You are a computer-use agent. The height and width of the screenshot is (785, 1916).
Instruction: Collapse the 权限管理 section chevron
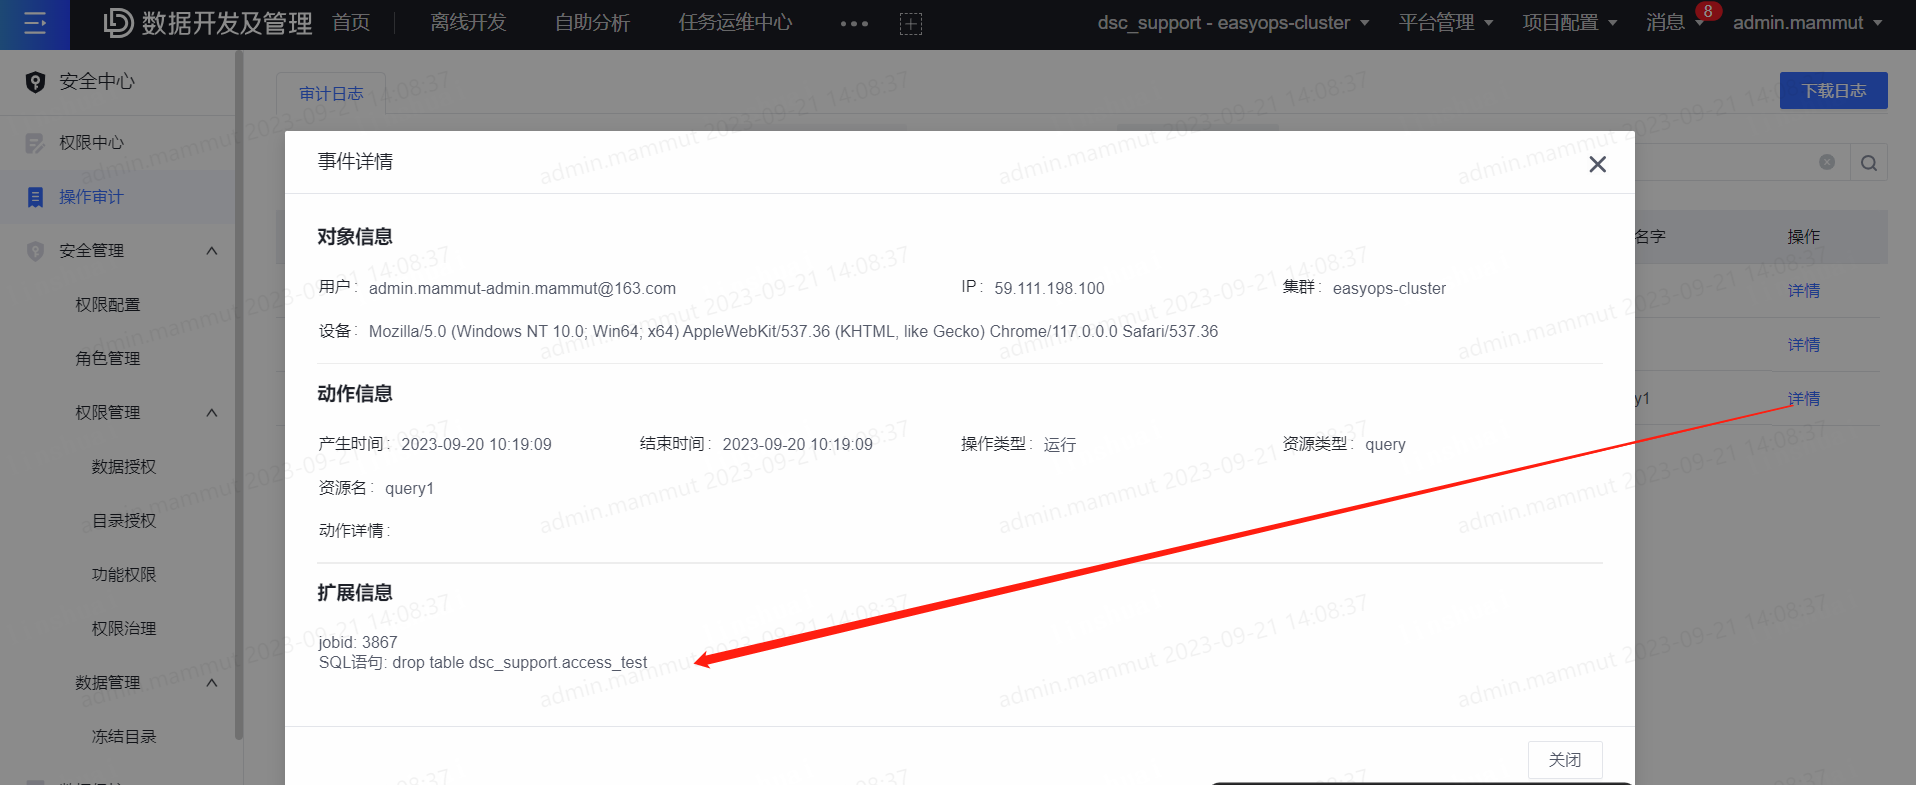click(x=212, y=413)
